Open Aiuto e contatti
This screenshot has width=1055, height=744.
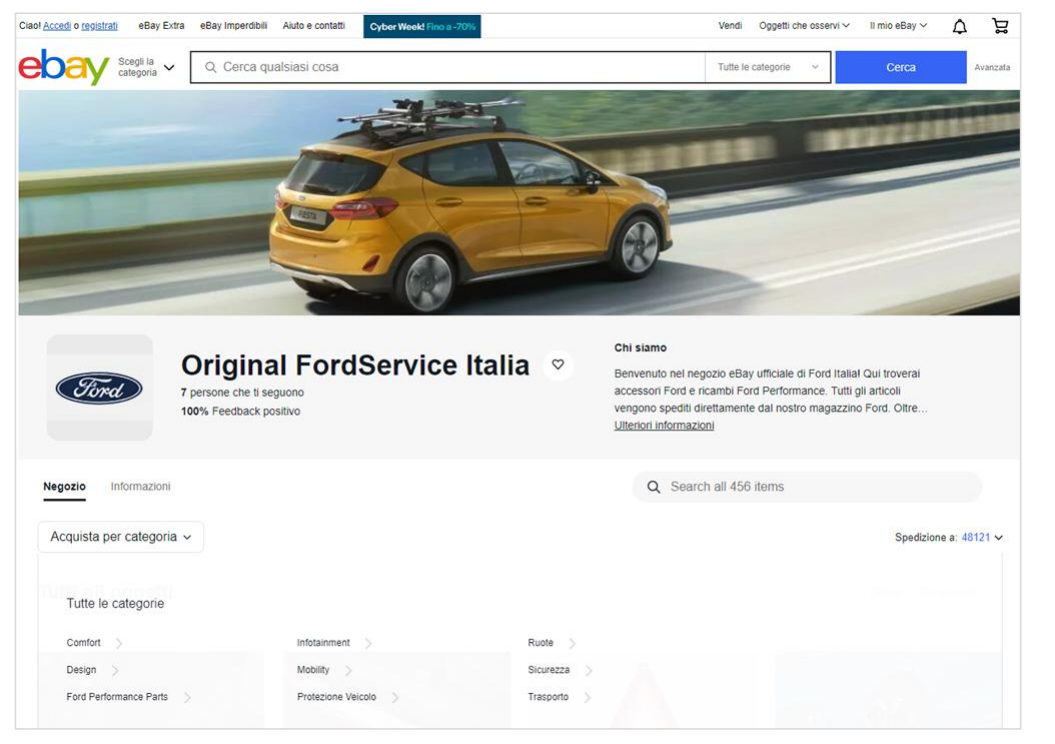314,26
